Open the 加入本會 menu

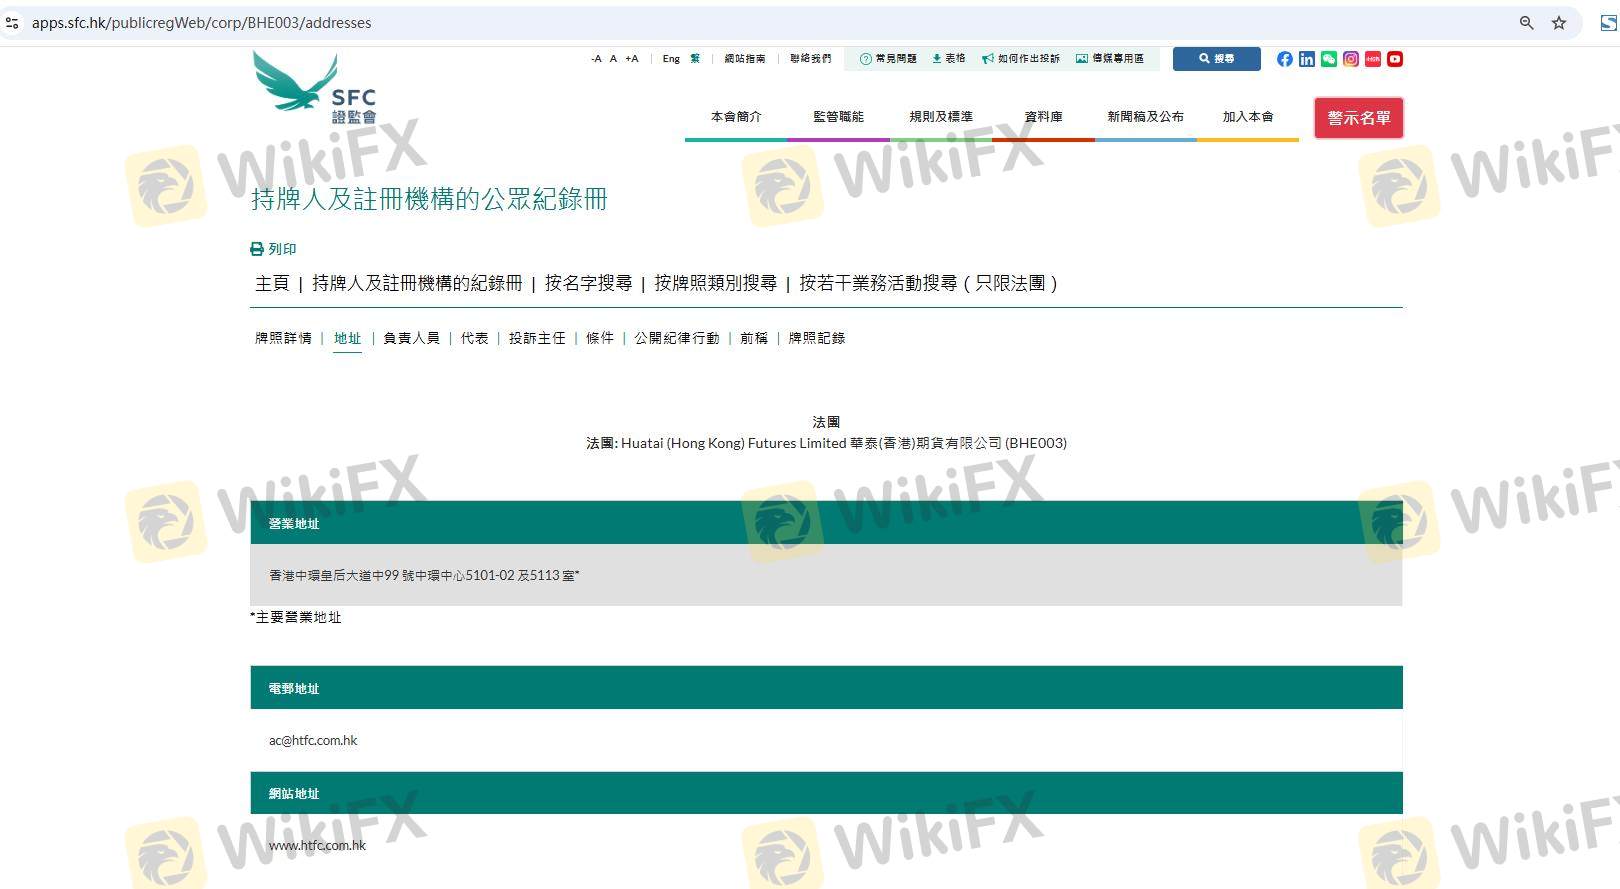coord(1248,117)
